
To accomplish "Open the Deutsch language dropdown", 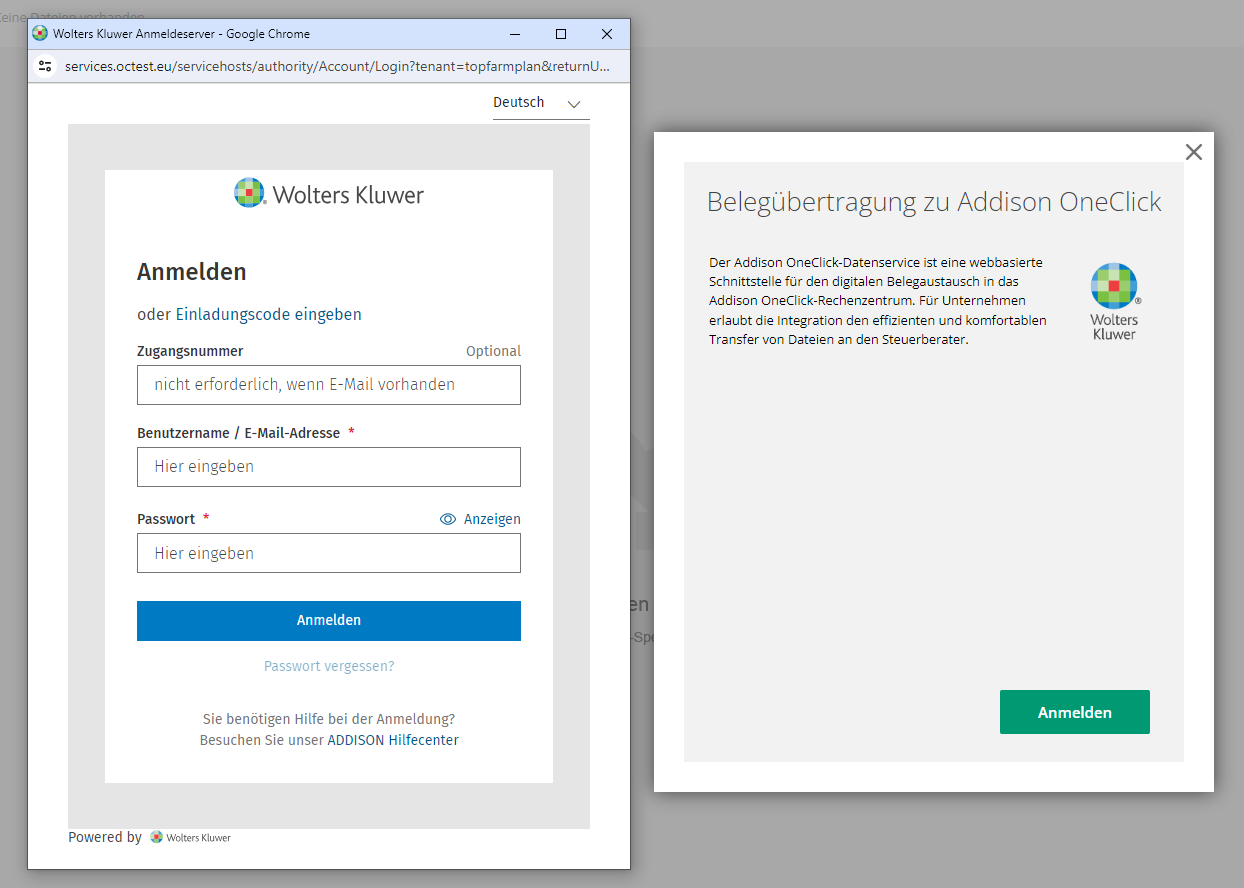I will pos(519,102).
